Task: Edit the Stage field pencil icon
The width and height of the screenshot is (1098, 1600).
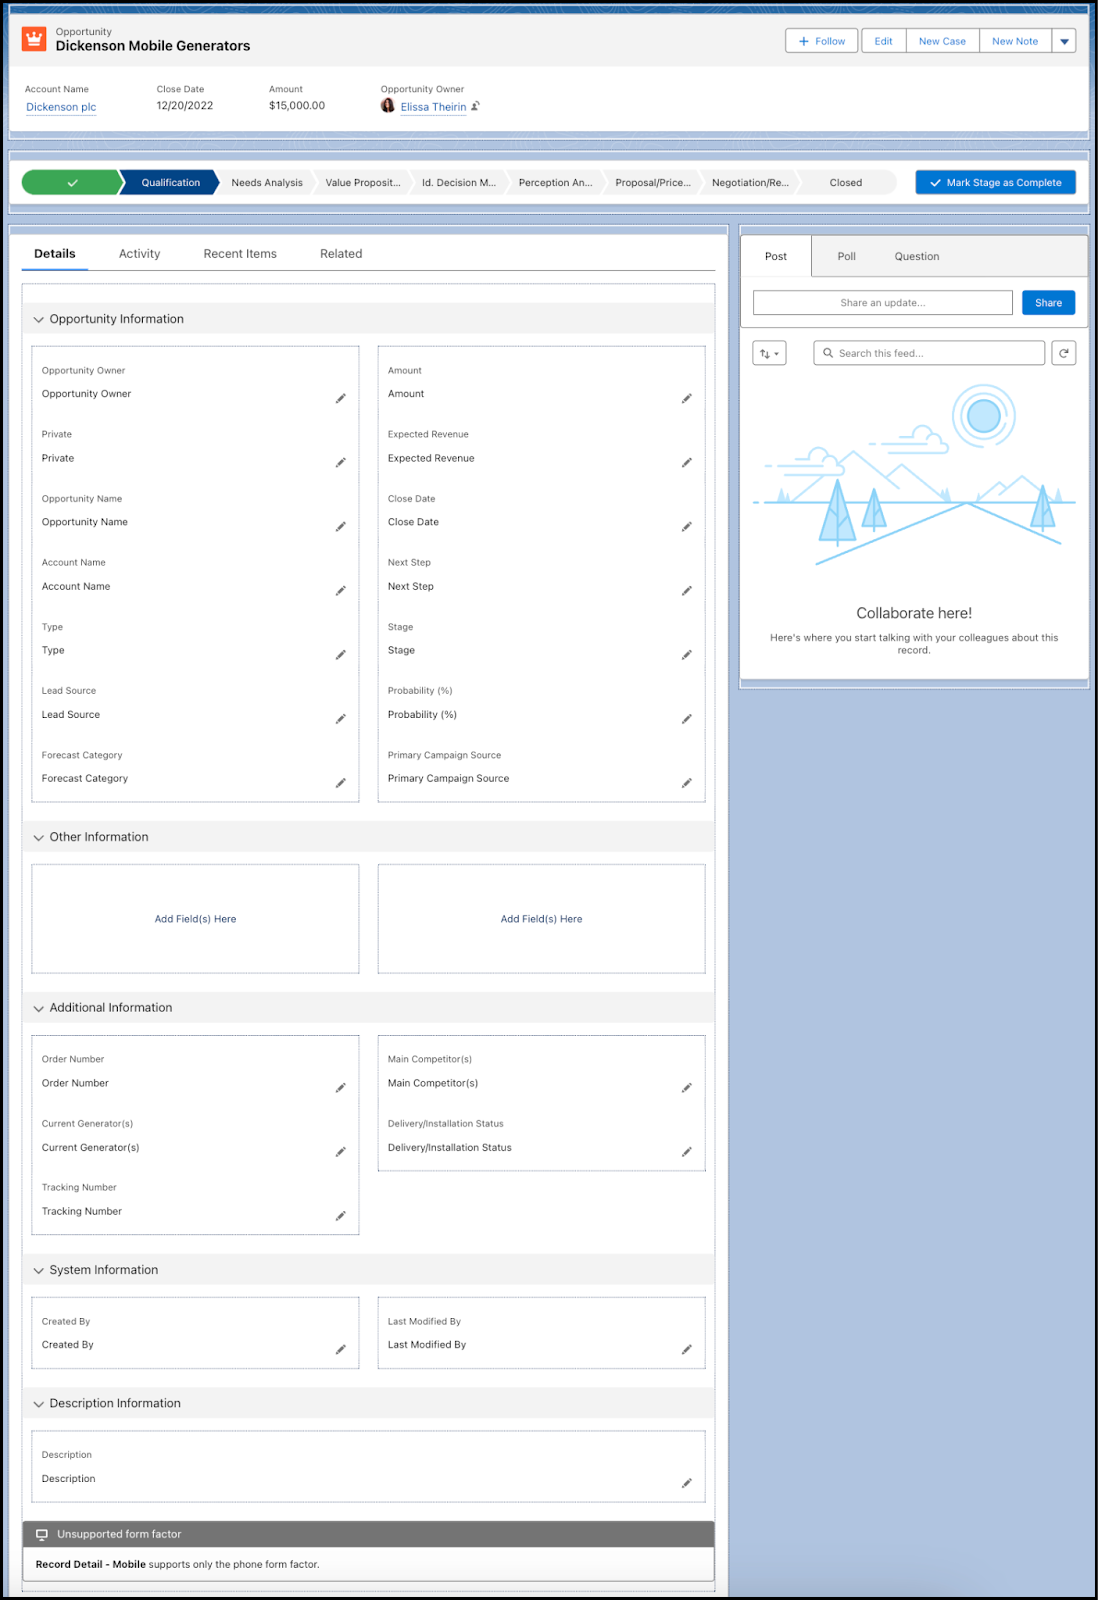Action: pyautogui.click(x=686, y=654)
